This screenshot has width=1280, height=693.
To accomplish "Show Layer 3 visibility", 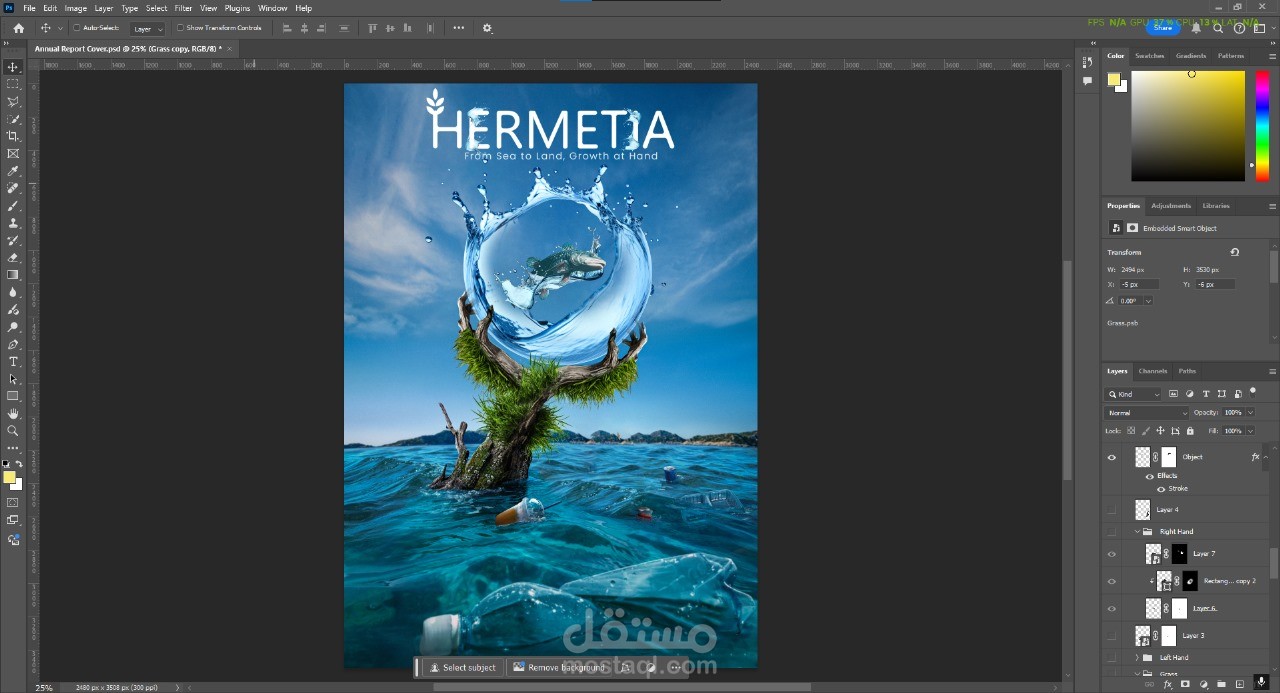I will (x=1111, y=635).
